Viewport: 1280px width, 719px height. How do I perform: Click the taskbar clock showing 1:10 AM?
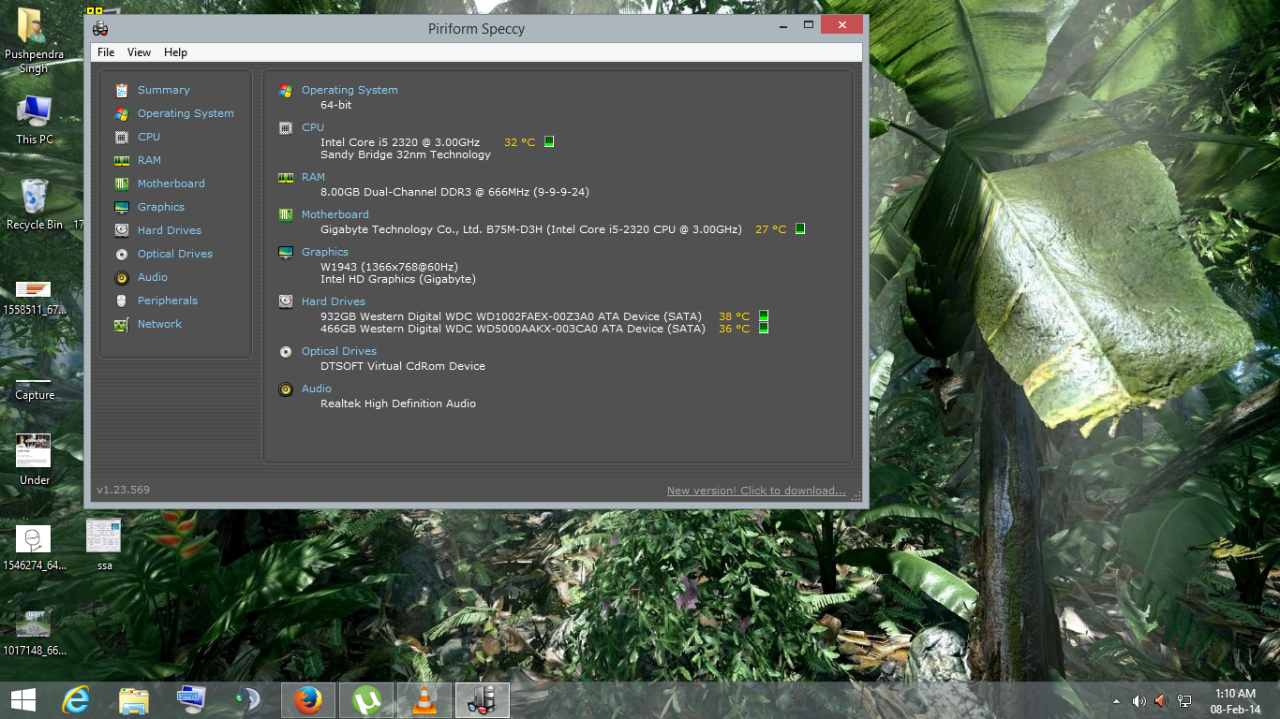(x=1235, y=700)
